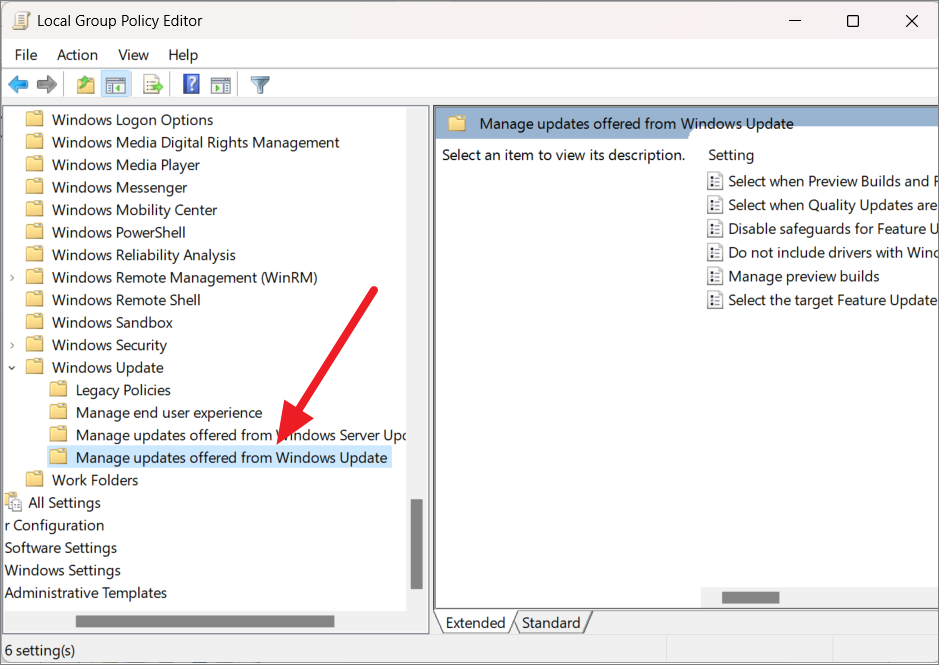Select Windows Messenger tree item
The height and width of the screenshot is (665, 939).
119,188
